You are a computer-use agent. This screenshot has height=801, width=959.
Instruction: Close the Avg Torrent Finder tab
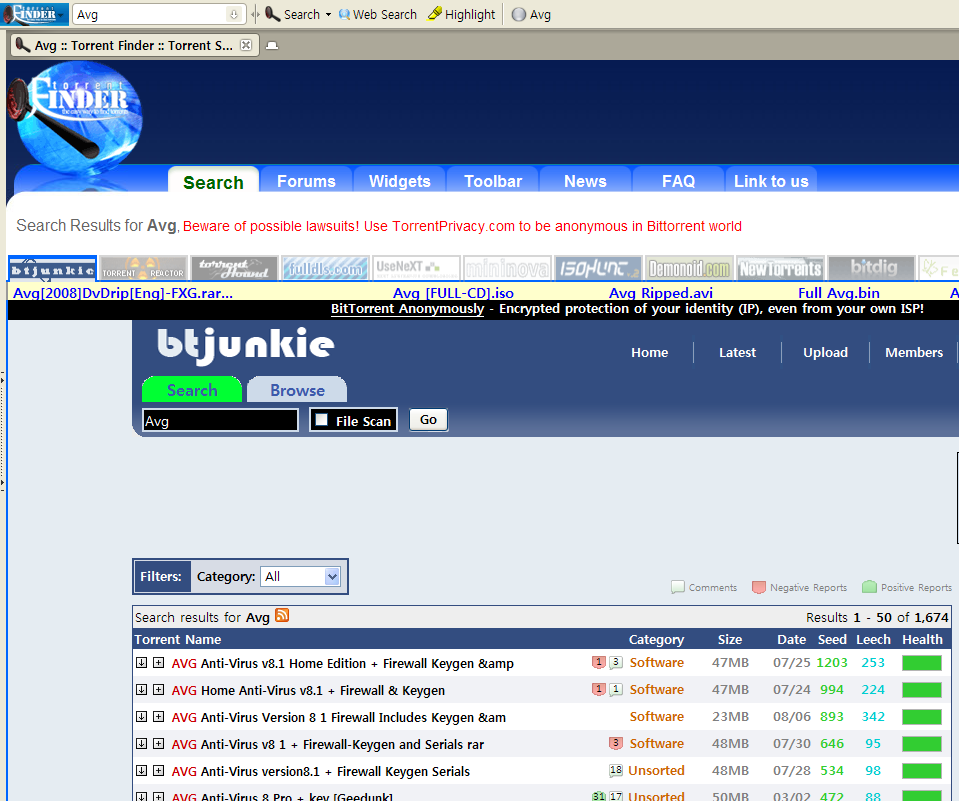(246, 45)
